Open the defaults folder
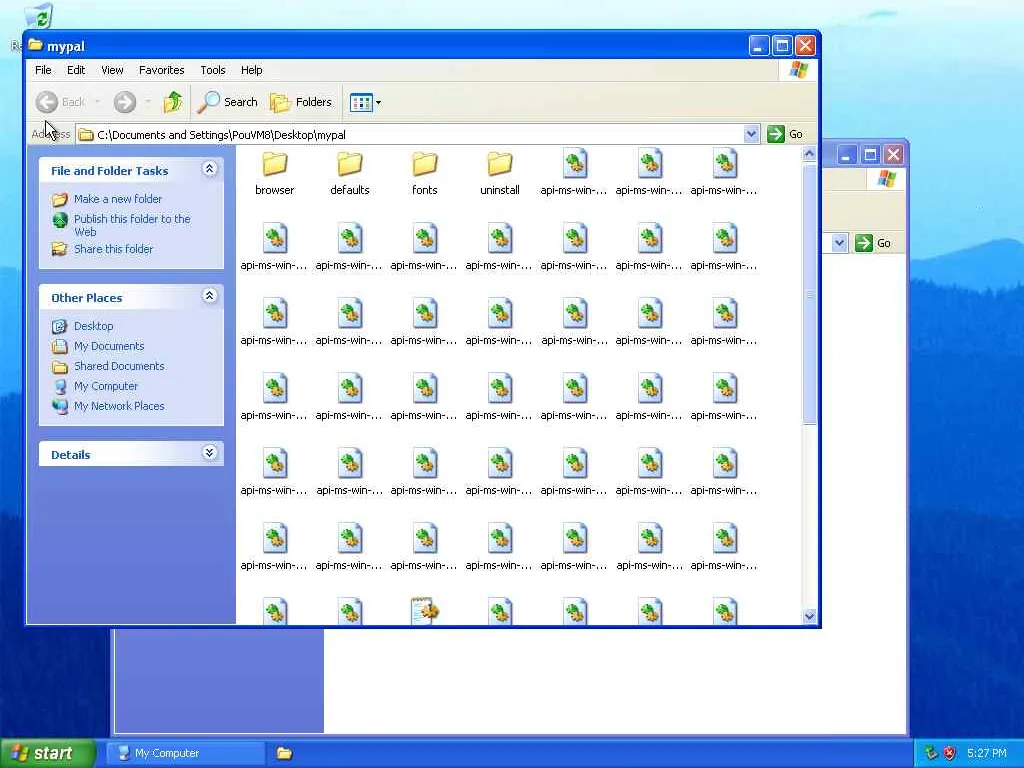 349,172
